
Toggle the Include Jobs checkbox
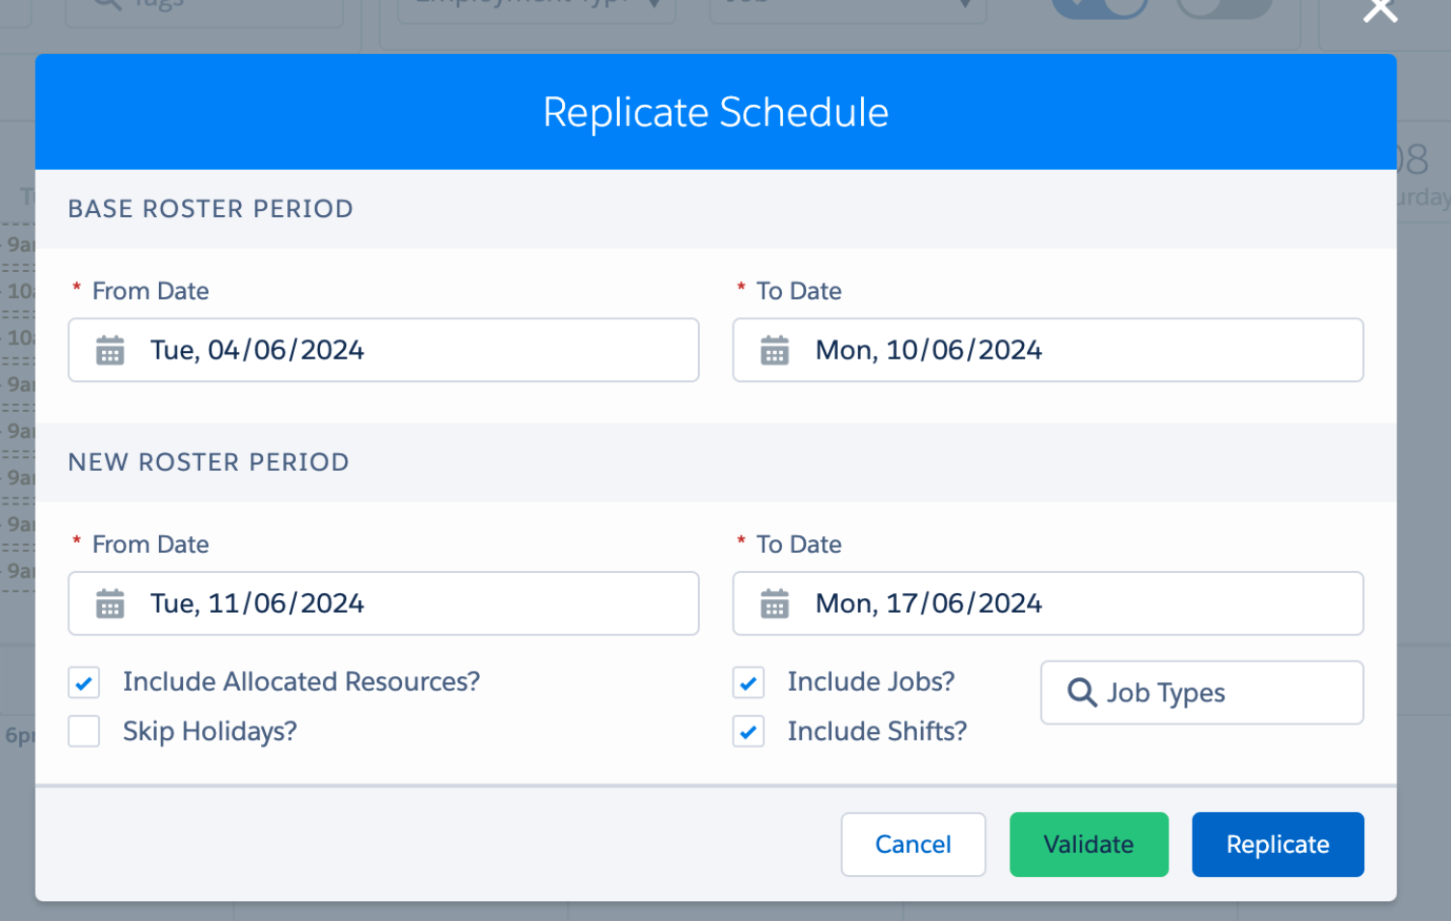[749, 683]
